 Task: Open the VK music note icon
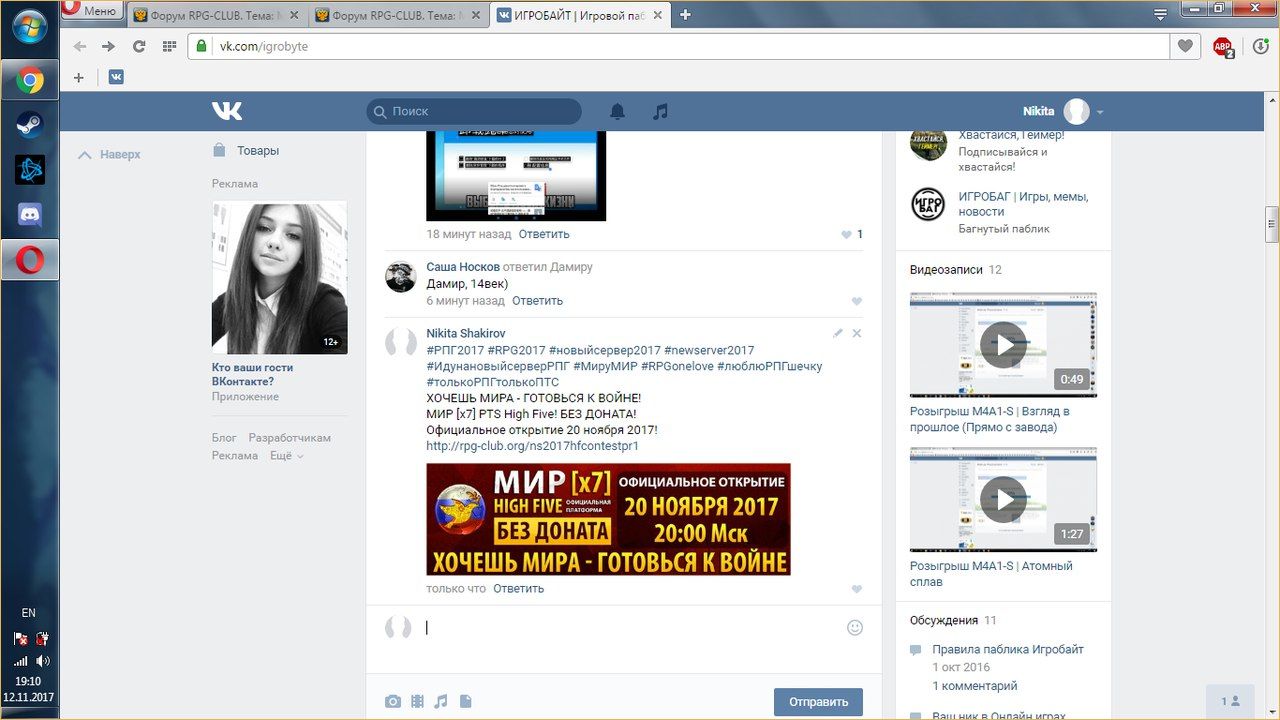tap(660, 112)
